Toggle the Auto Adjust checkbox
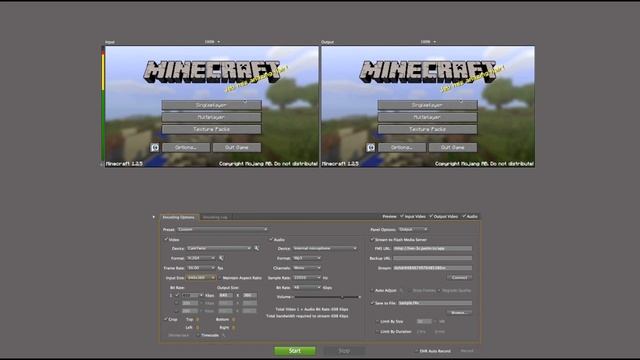 [372, 290]
